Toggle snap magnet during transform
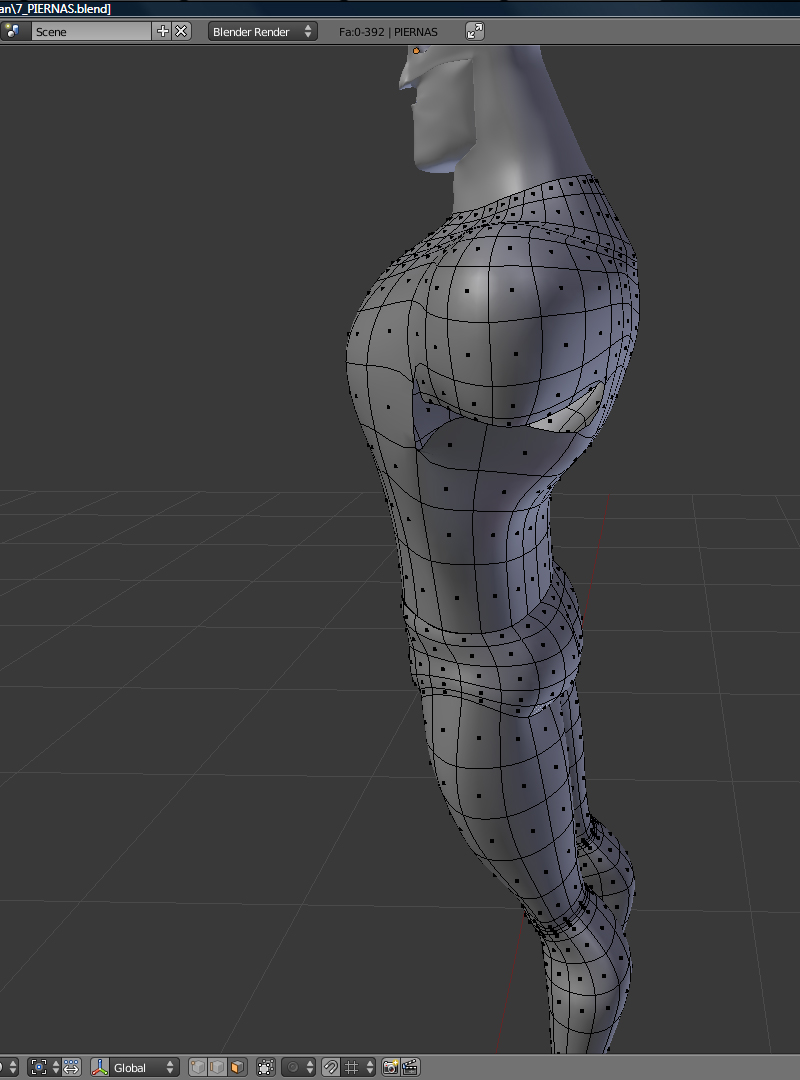Screen dimensions: 800x1080 tap(331, 1068)
